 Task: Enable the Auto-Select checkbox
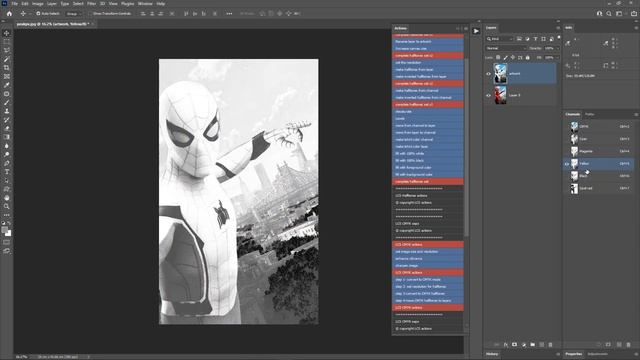coord(38,13)
